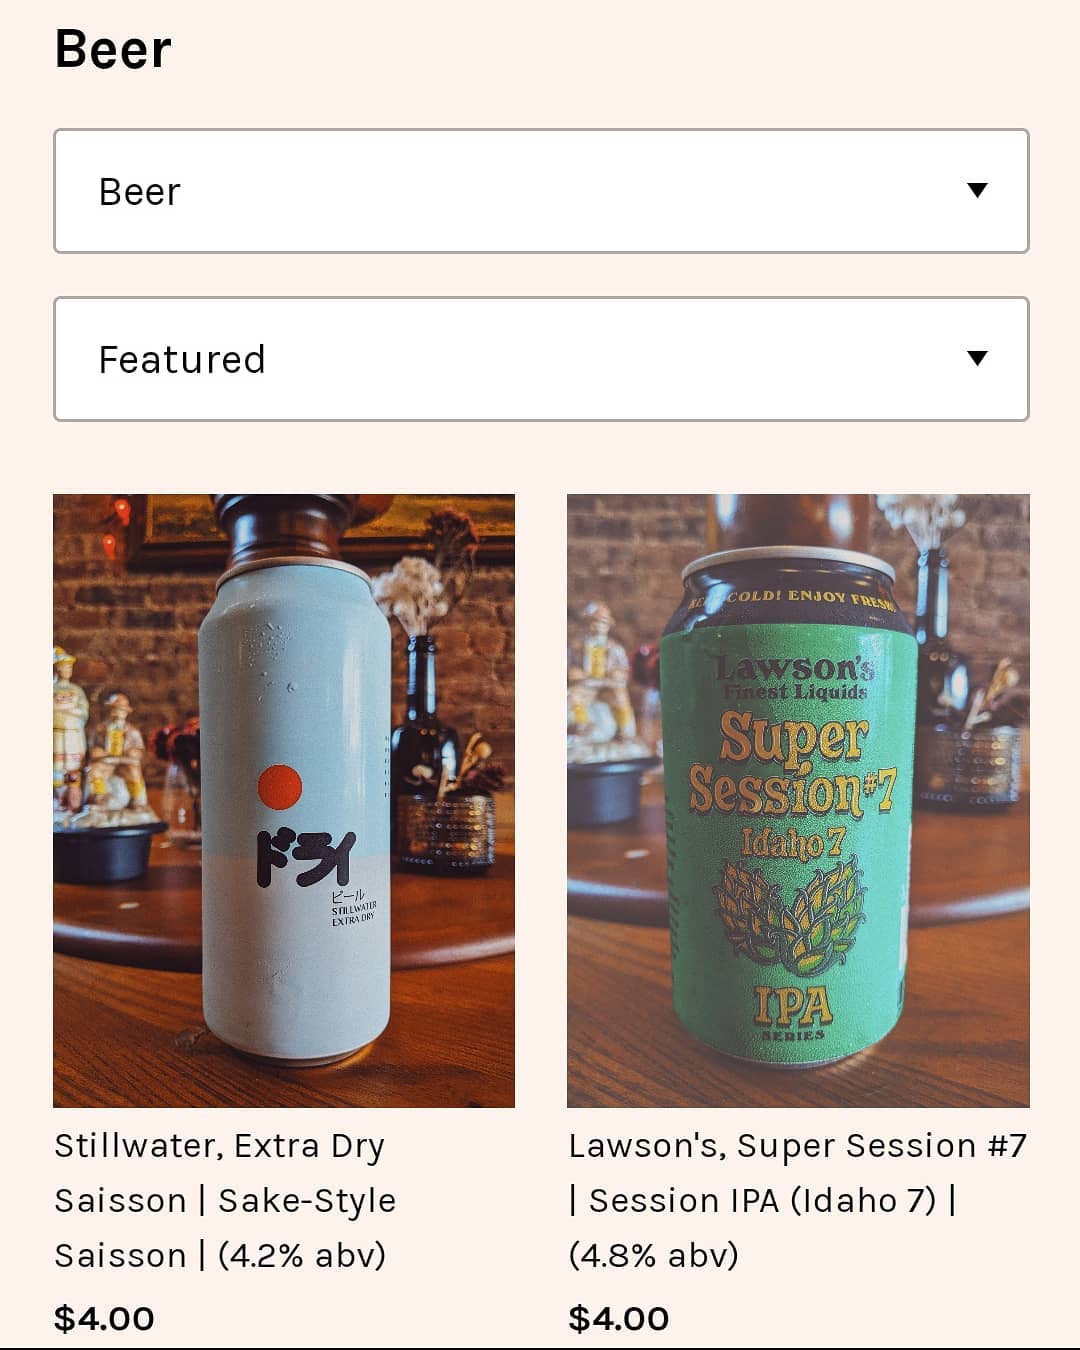The height and width of the screenshot is (1350, 1080).
Task: Click the black Japanese lettering on the white can
Action: click(305, 856)
